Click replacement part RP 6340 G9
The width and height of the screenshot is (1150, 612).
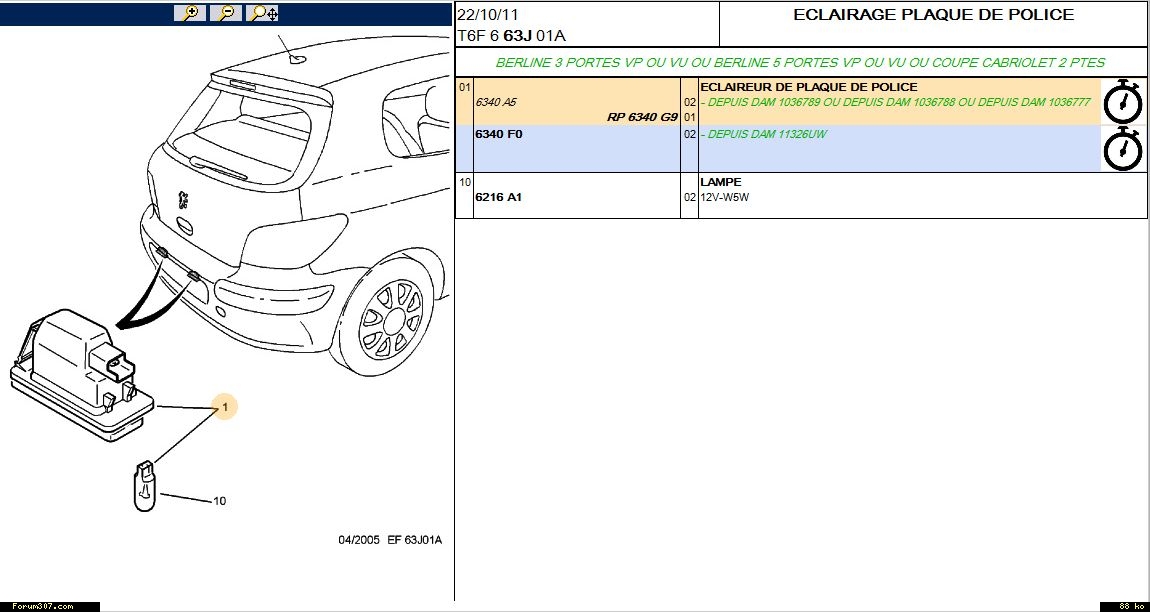tap(642, 117)
